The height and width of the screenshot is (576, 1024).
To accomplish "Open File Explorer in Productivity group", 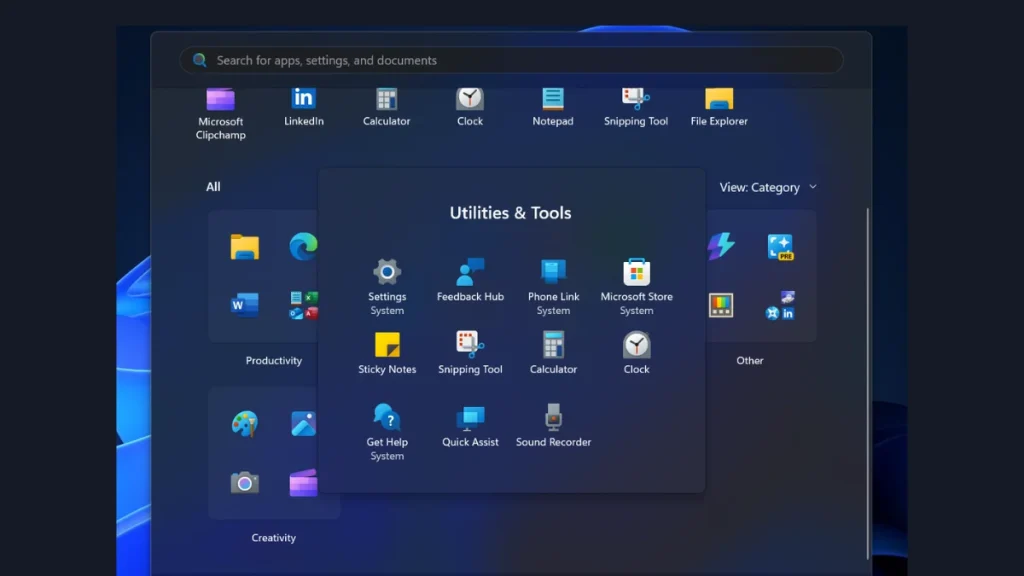I will (x=245, y=247).
